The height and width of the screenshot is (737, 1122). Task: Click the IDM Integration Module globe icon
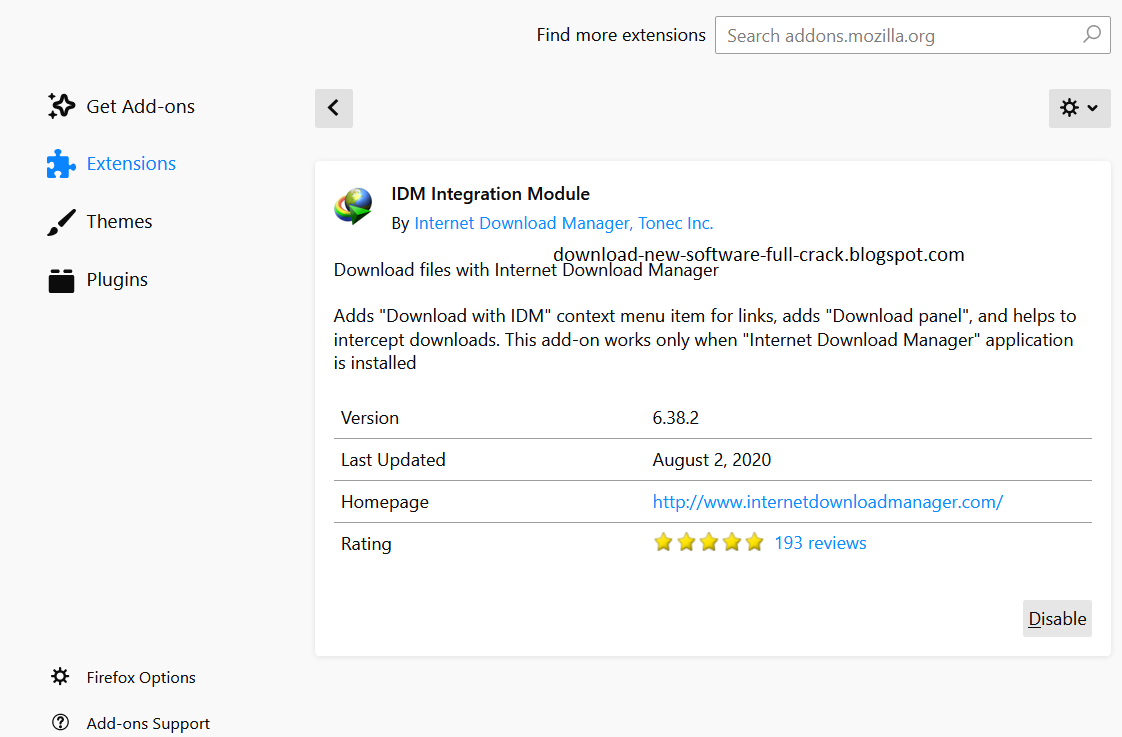(x=353, y=206)
